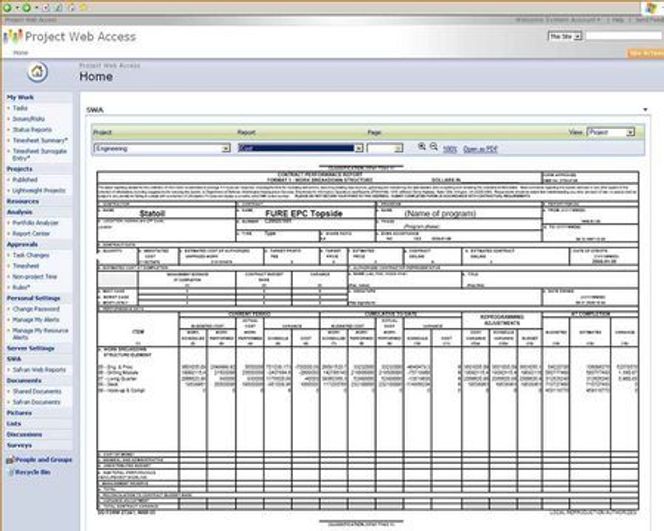This screenshot has width=664, height=531.
Task: Open the Shared Documents link
Action: coord(37,391)
